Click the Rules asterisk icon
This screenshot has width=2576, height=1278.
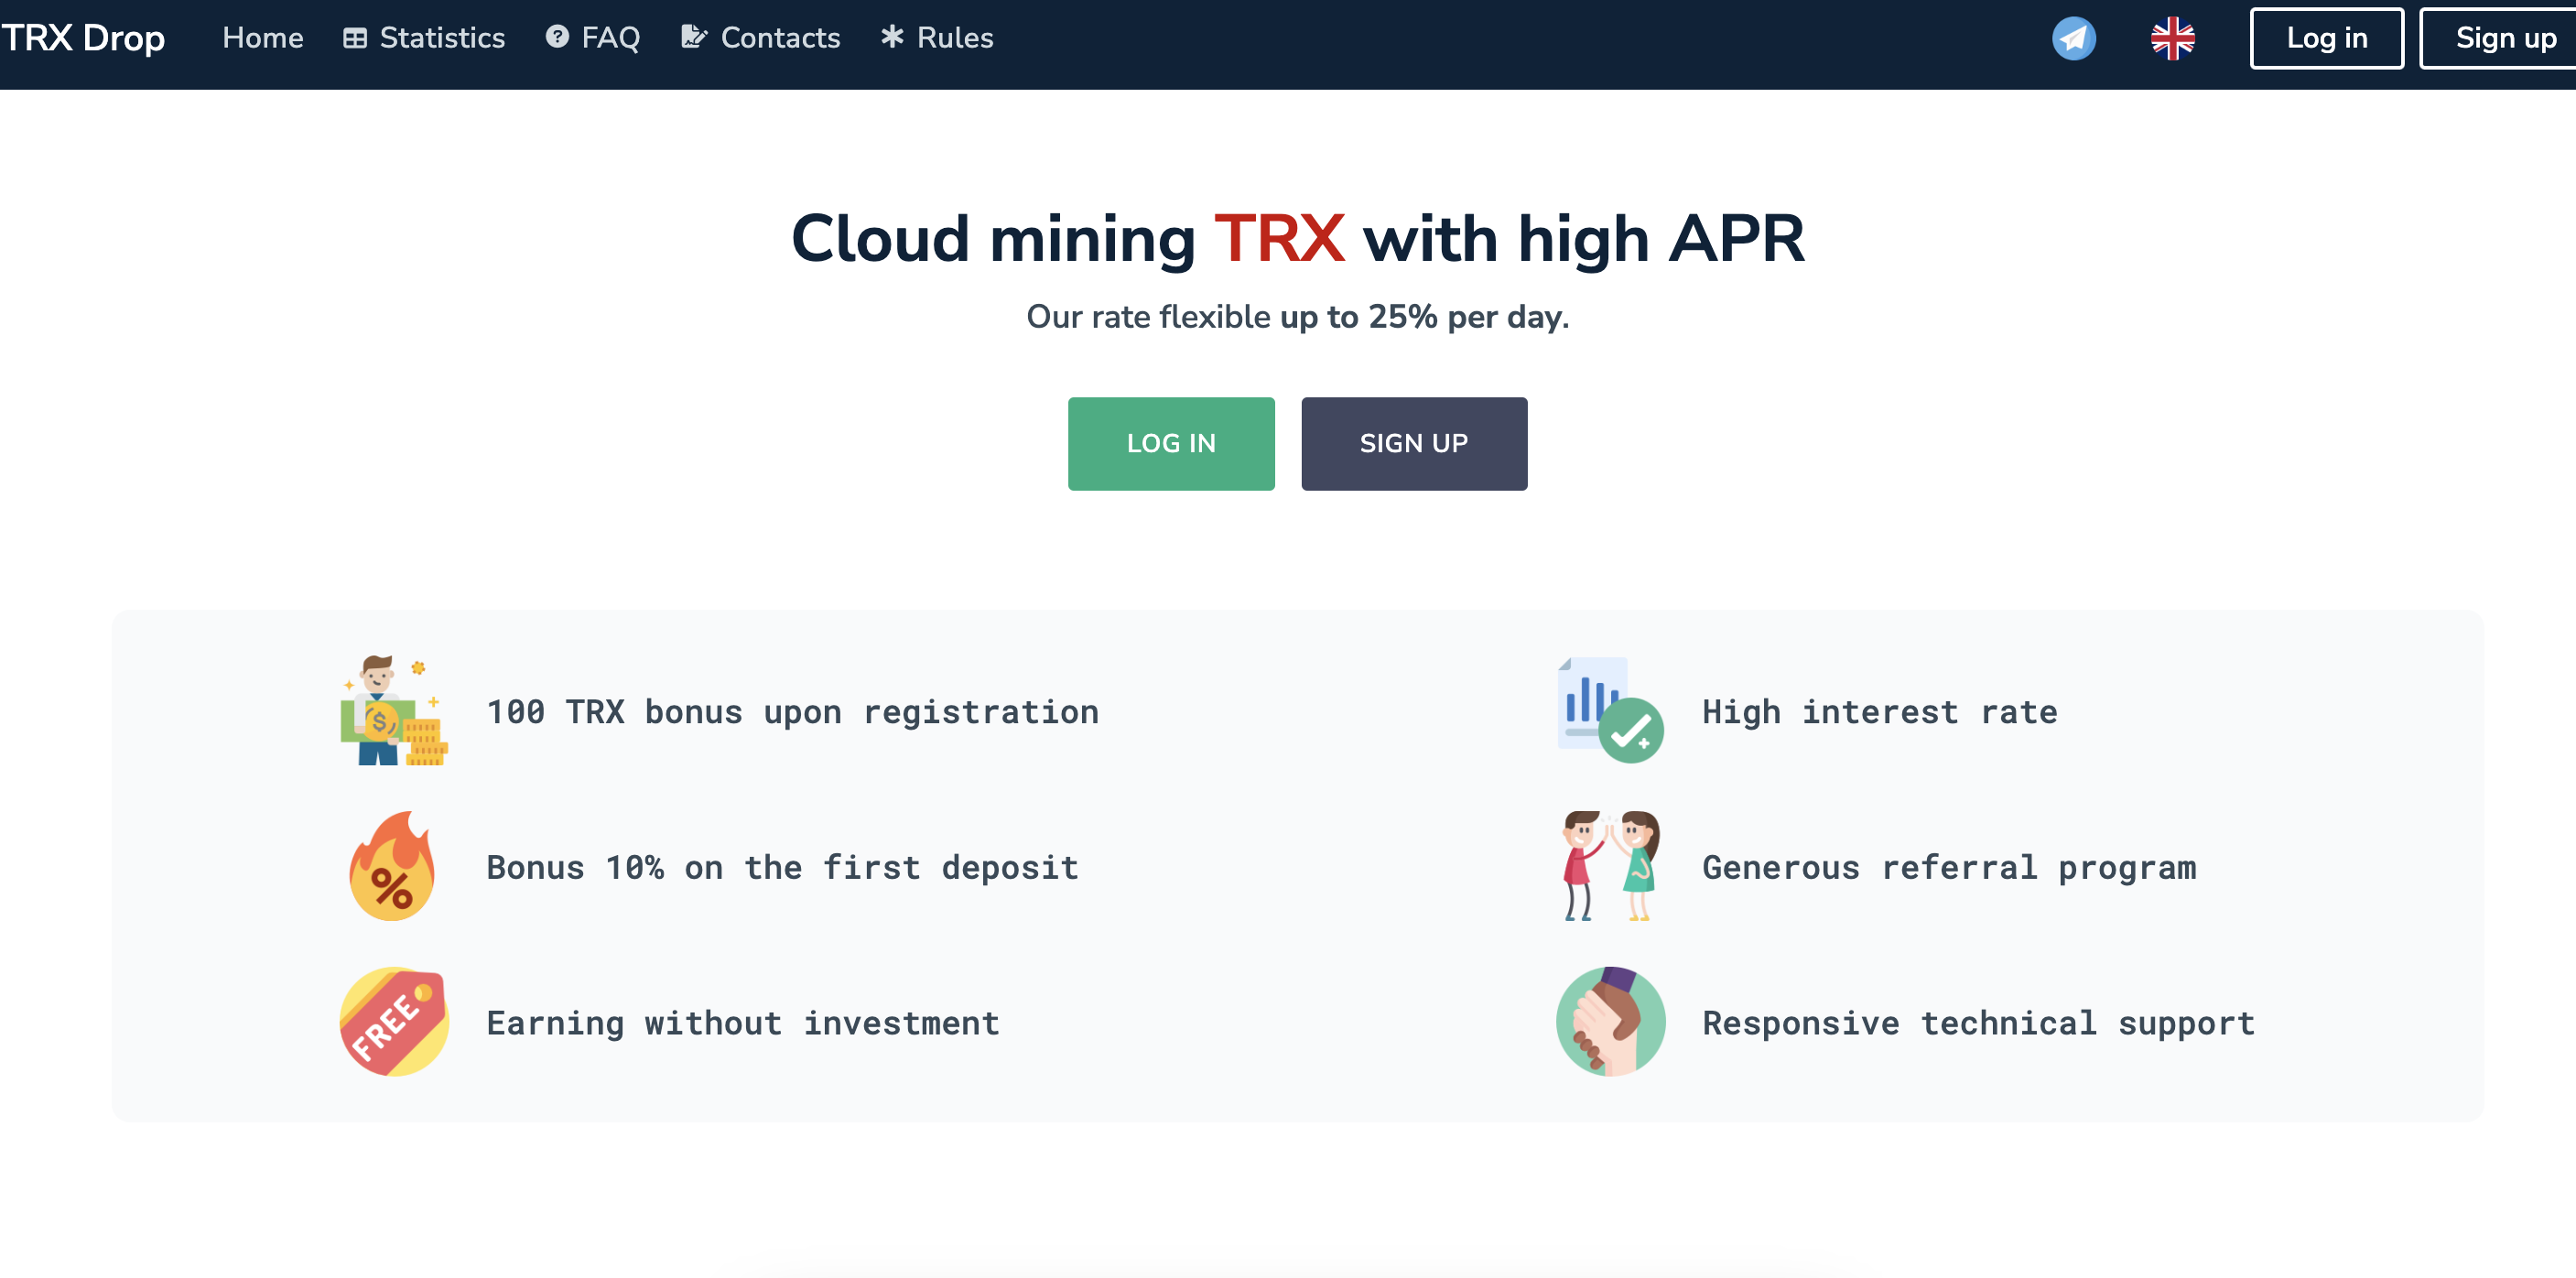coord(892,37)
